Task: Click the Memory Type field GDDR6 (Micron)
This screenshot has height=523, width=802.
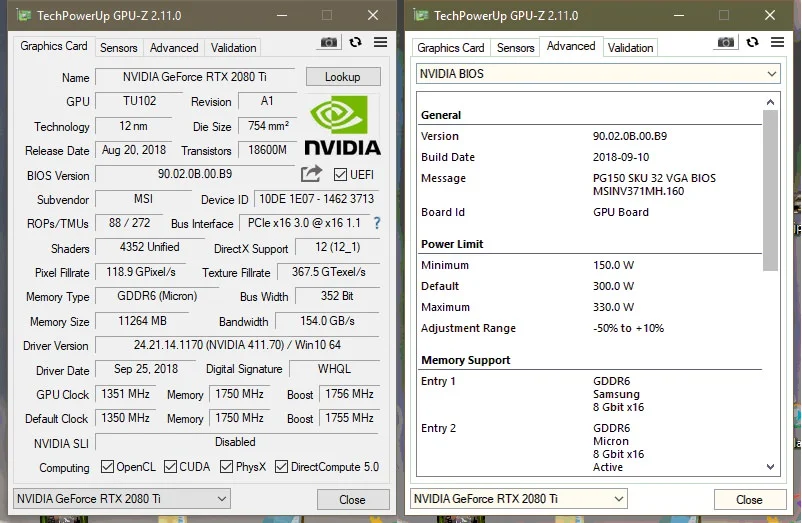Action: tap(157, 295)
